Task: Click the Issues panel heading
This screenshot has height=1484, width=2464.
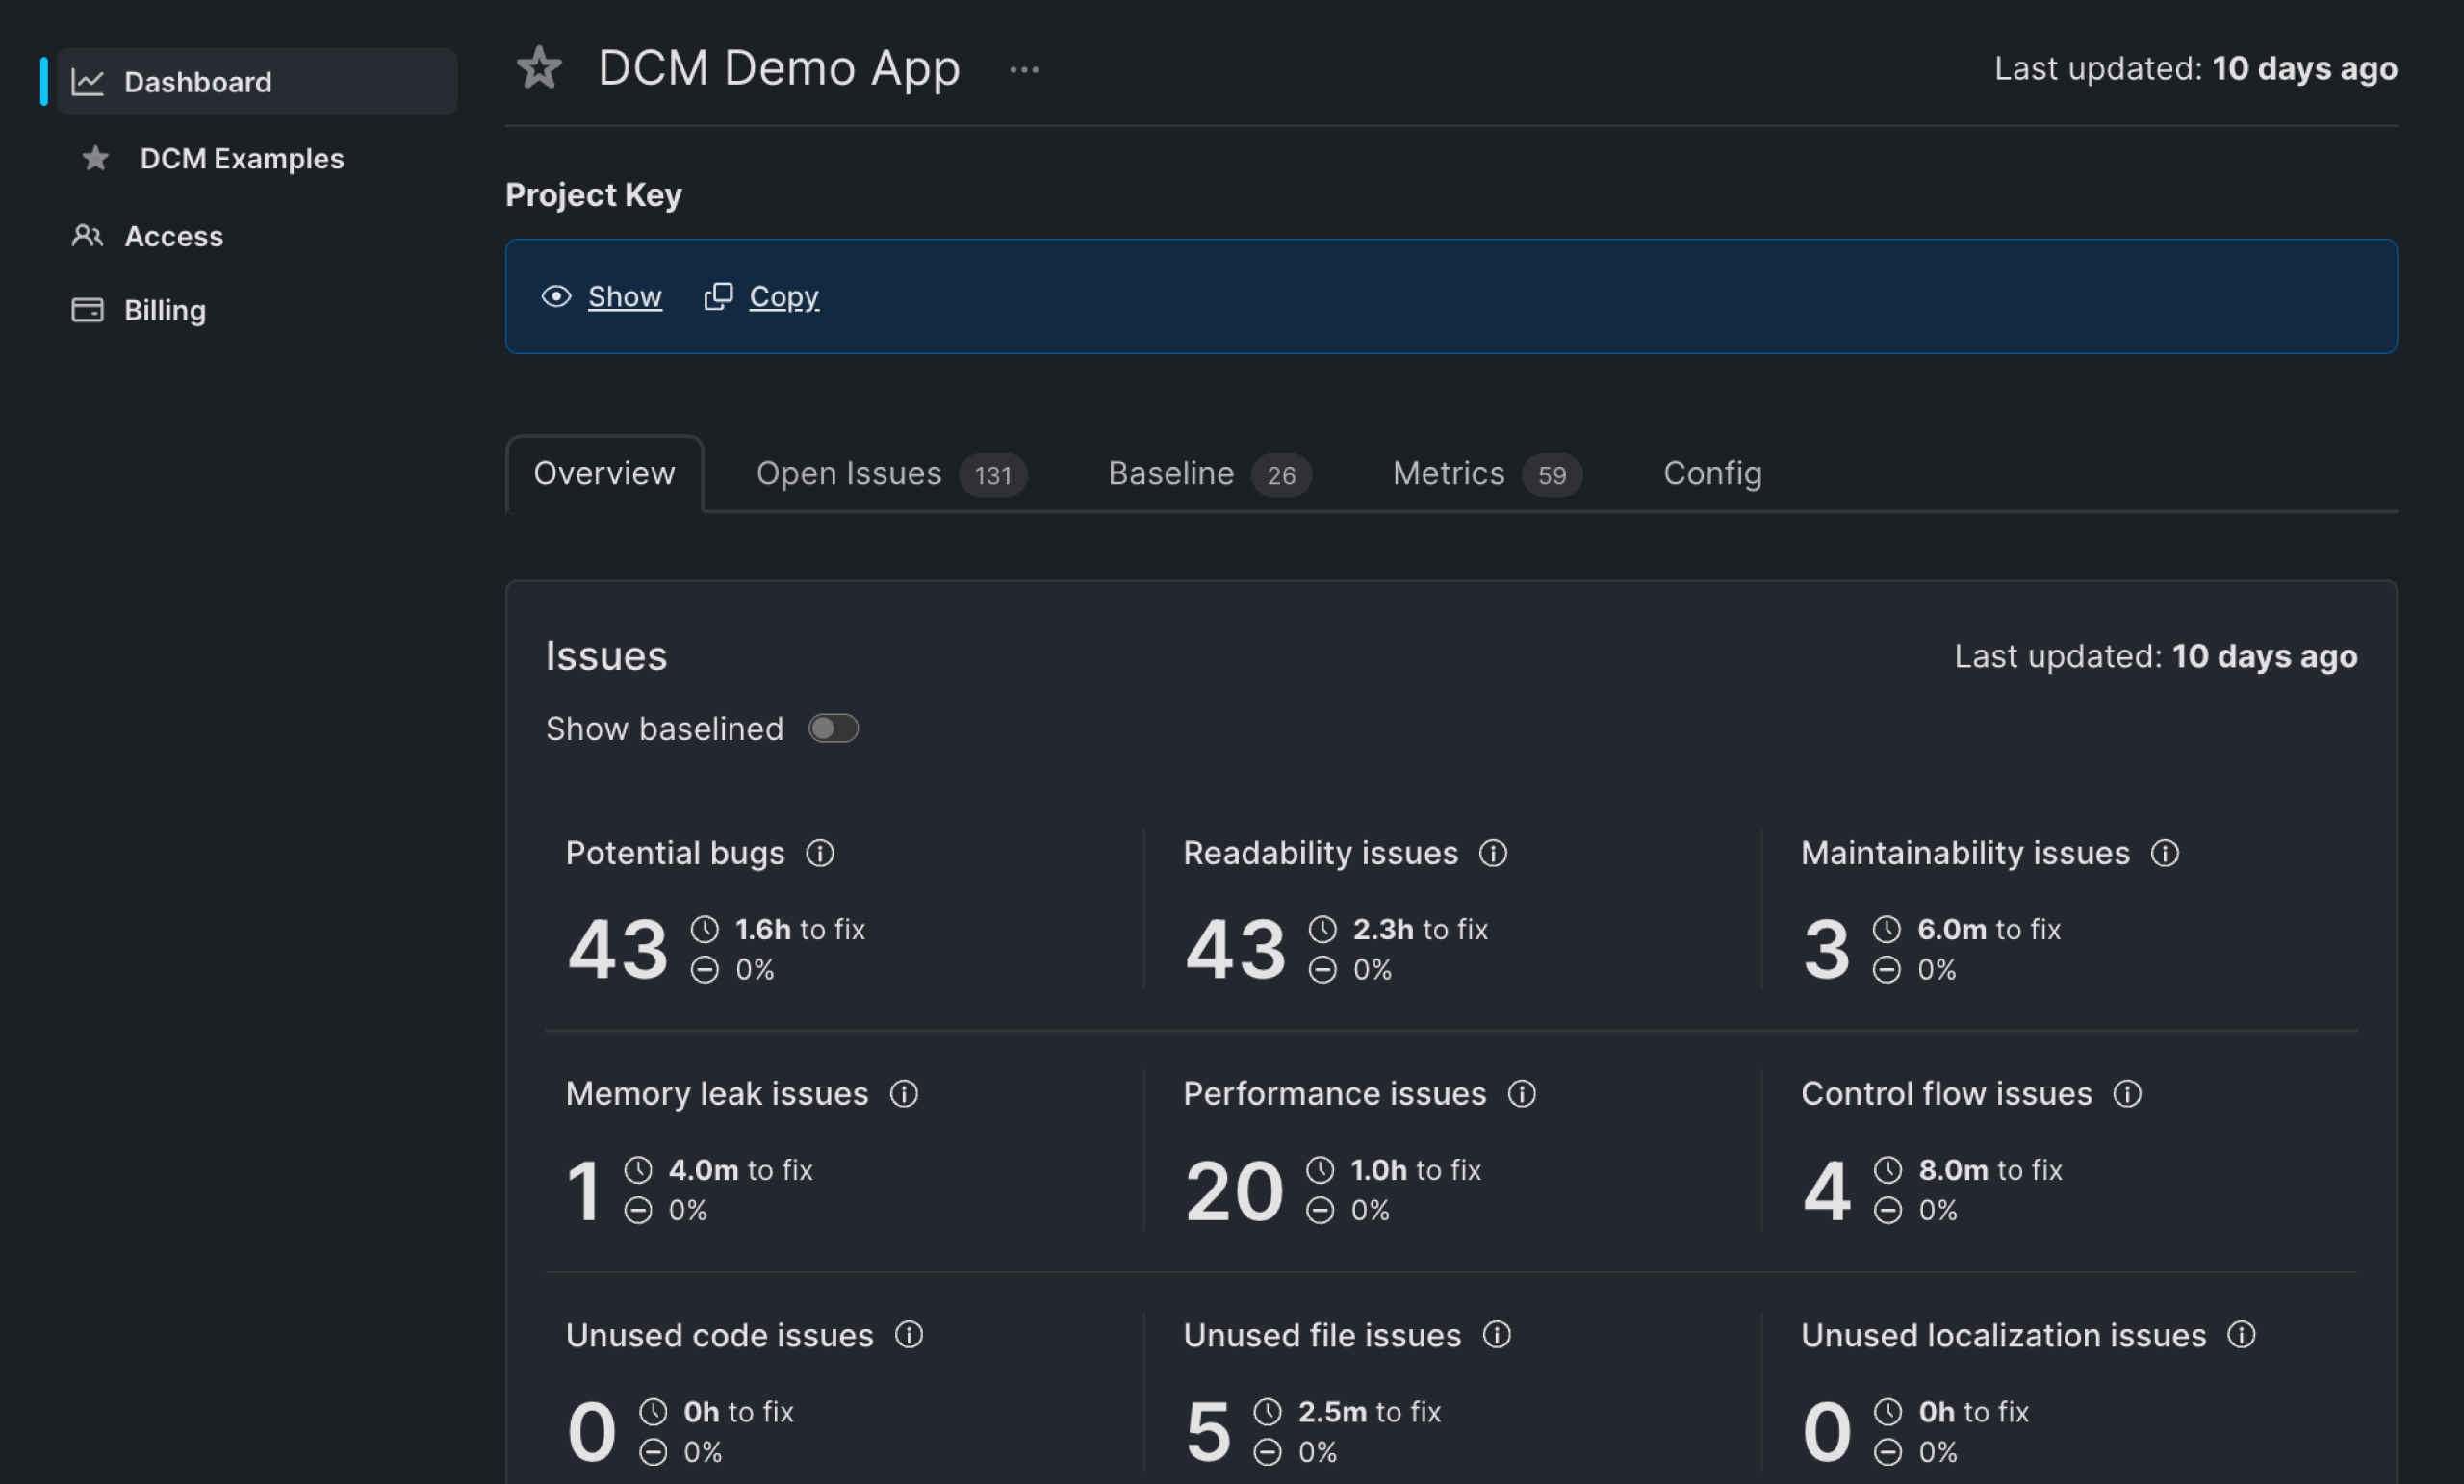Action: coord(606,656)
